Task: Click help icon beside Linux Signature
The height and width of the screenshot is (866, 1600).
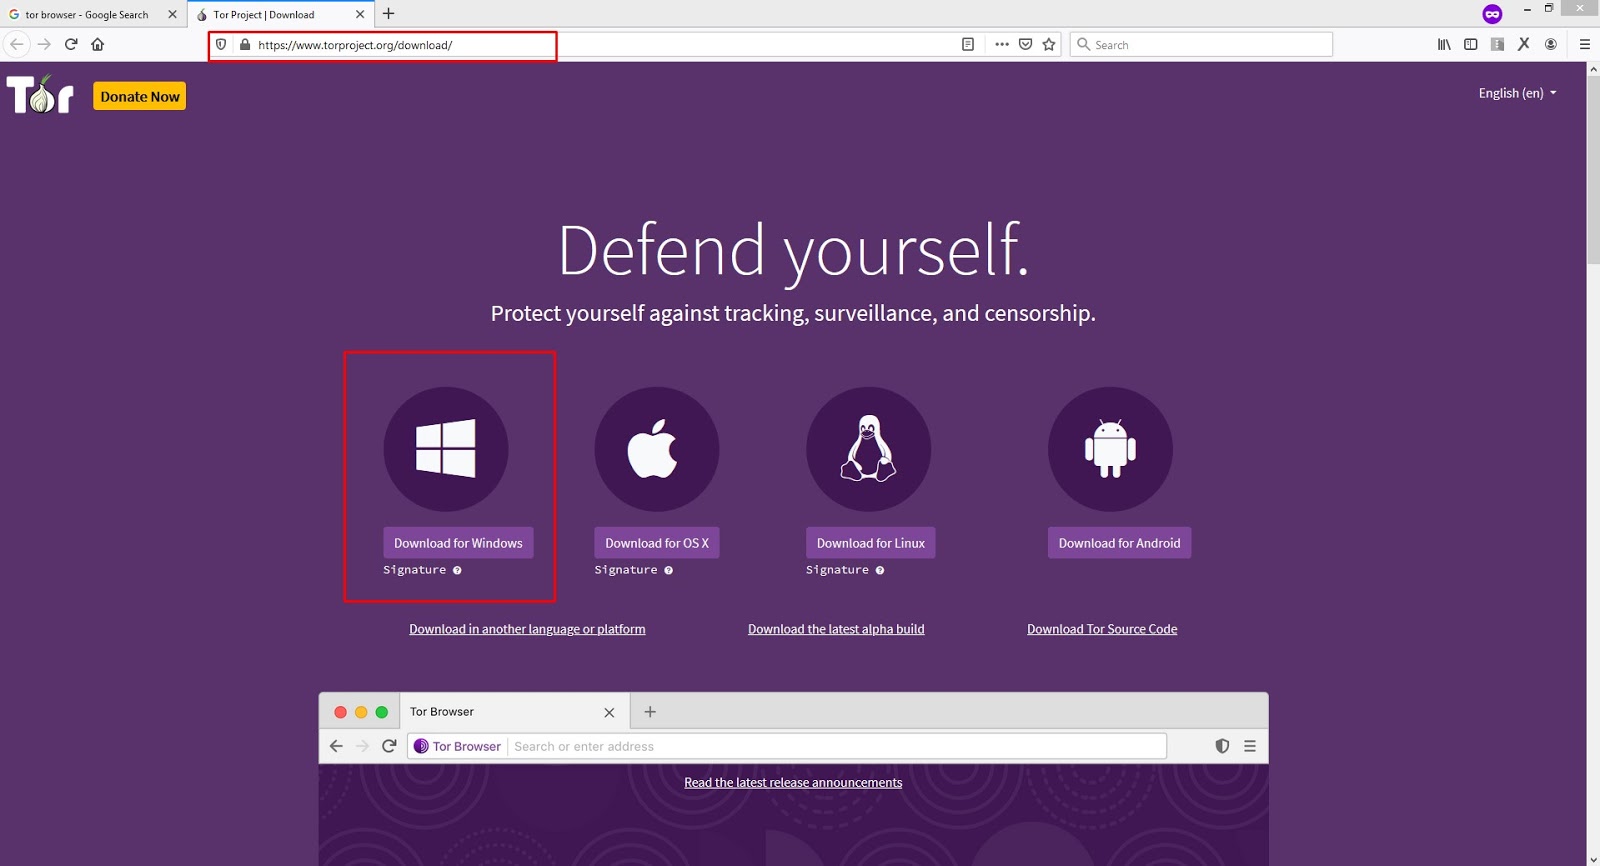Action: pyautogui.click(x=880, y=570)
